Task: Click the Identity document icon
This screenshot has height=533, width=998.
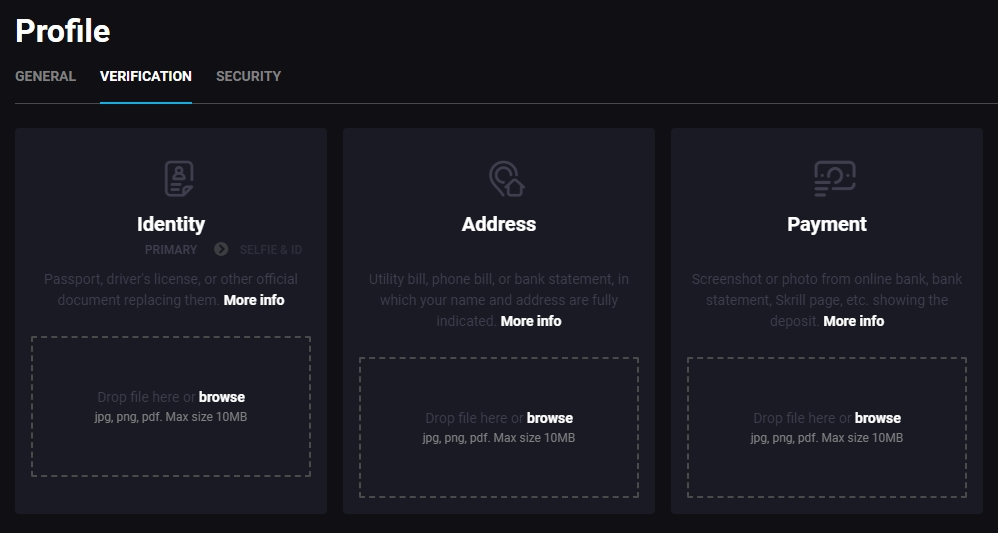Action: click(x=179, y=179)
